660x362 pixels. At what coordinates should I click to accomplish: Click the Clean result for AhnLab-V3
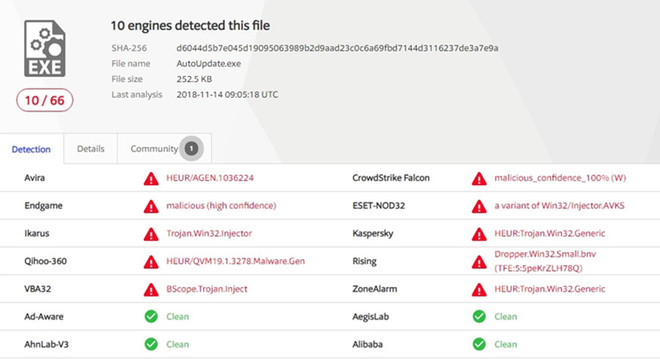(x=178, y=344)
